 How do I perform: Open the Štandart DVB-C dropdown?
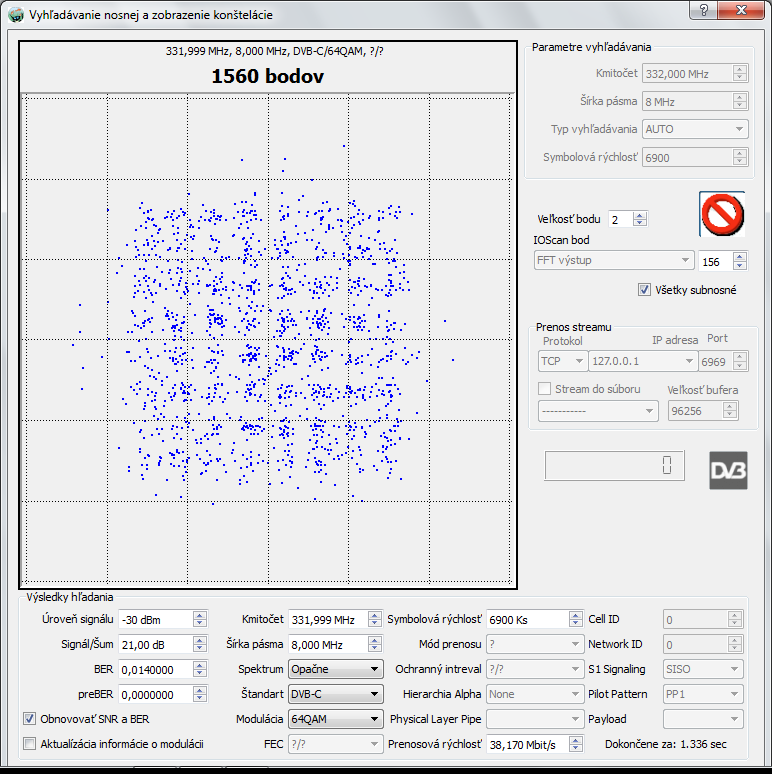pos(336,694)
